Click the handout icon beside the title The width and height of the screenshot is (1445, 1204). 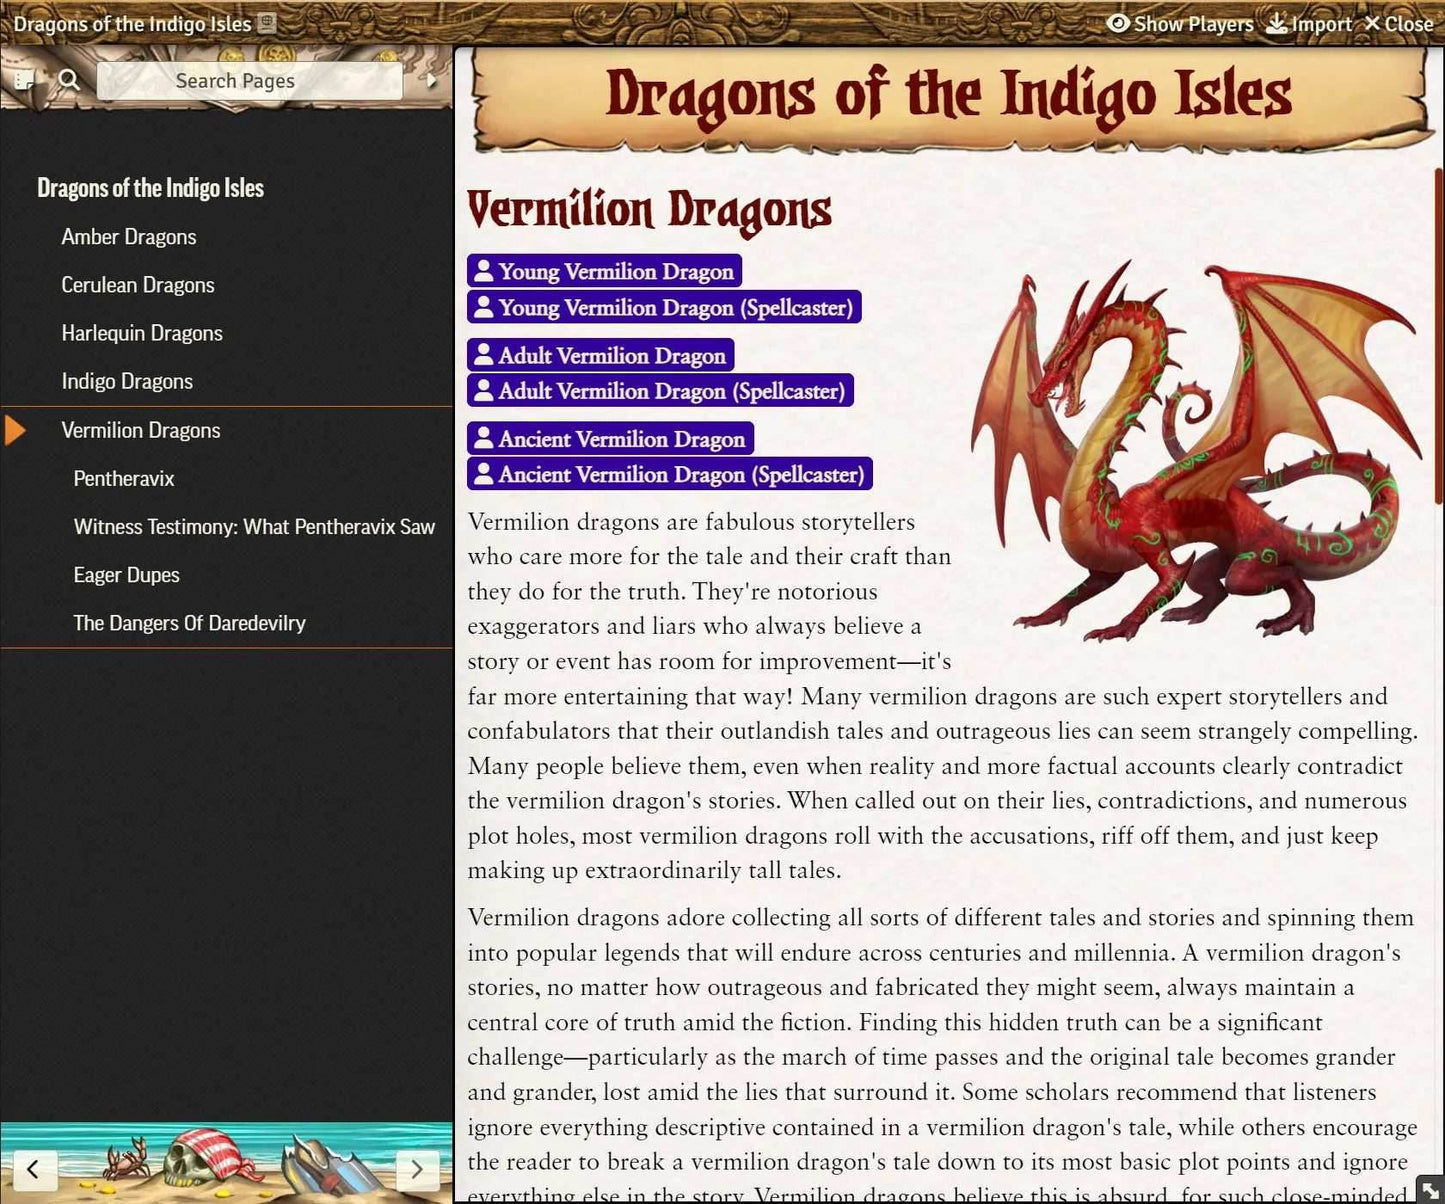point(265,22)
